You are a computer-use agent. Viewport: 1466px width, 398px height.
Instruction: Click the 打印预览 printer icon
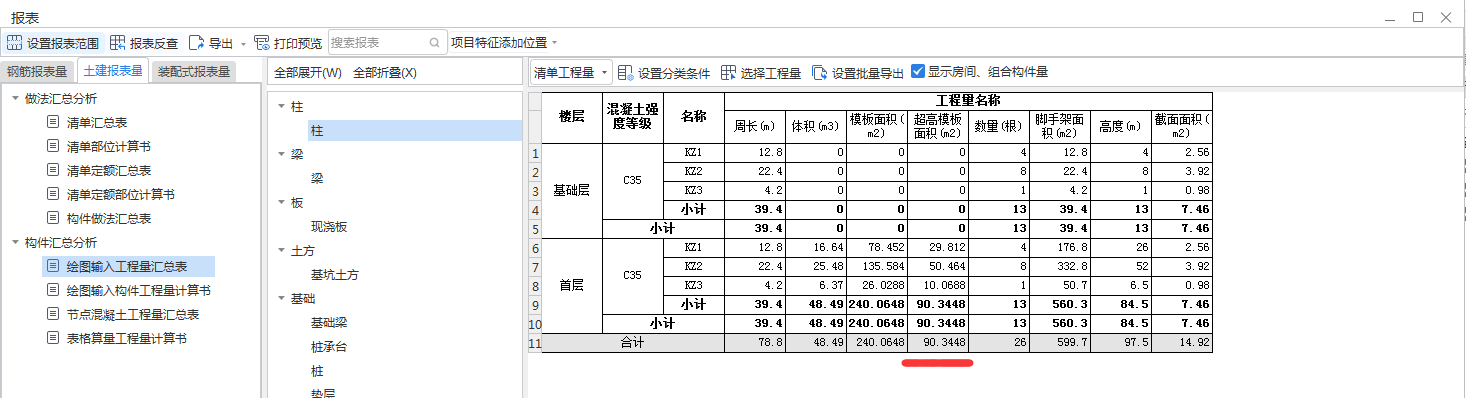262,43
